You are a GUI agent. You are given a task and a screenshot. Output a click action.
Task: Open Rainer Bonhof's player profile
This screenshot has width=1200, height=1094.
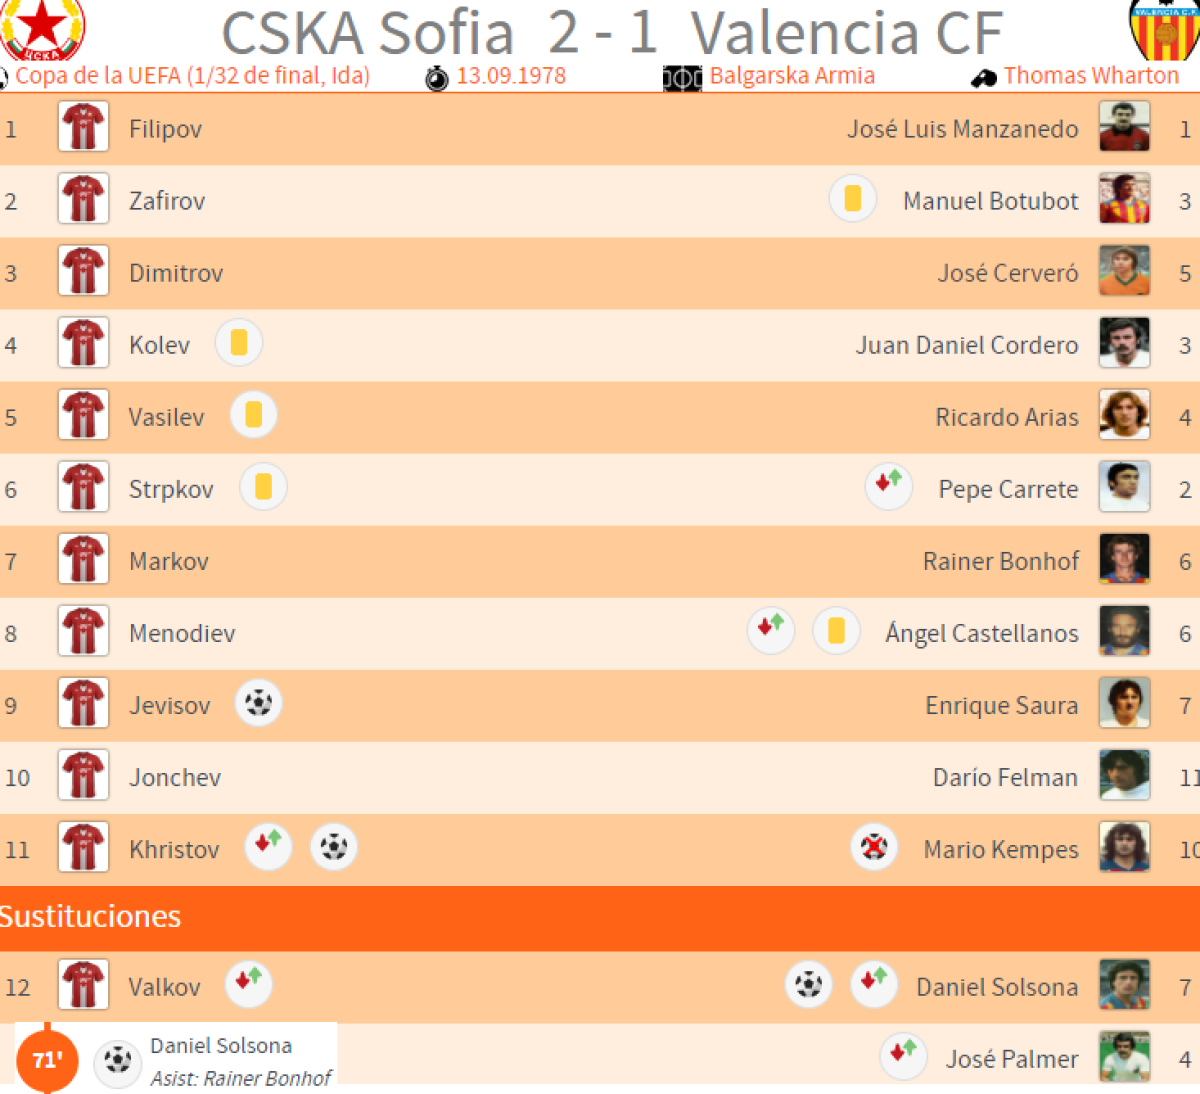(1000, 561)
